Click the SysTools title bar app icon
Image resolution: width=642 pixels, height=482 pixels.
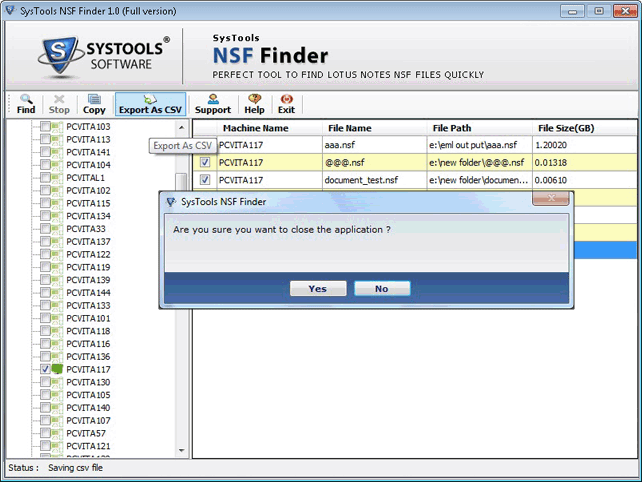point(10,10)
